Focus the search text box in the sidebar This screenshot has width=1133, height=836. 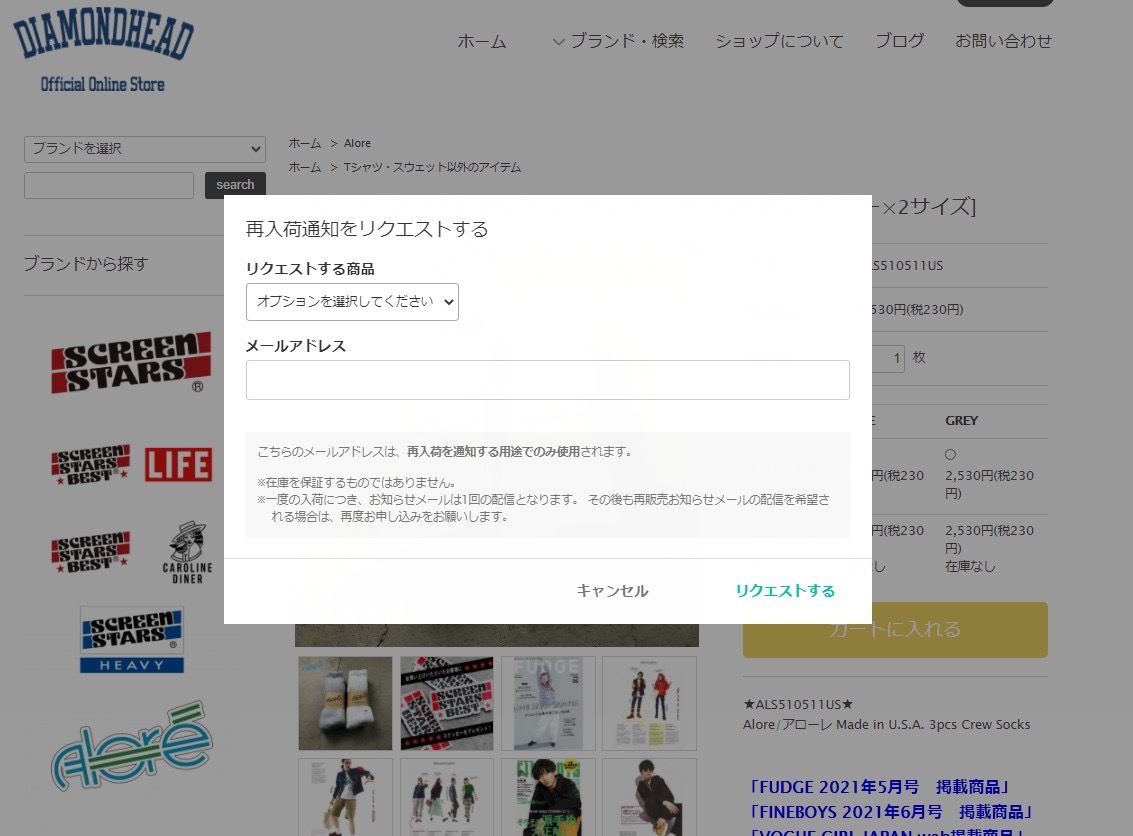coord(109,185)
